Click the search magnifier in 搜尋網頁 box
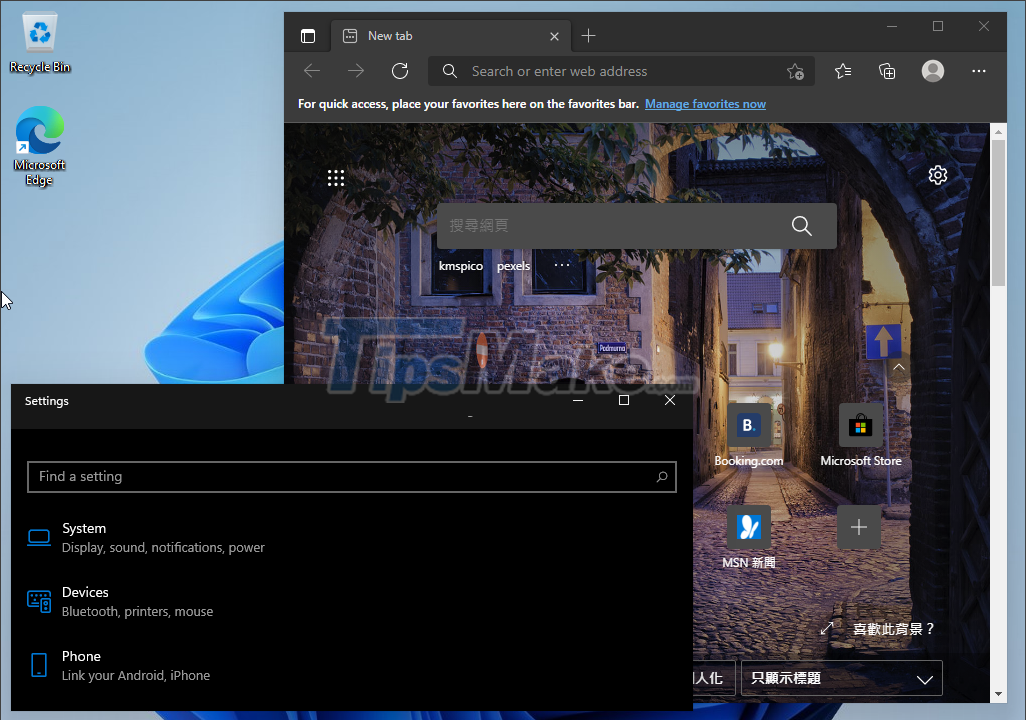This screenshot has width=1026, height=720. click(801, 226)
